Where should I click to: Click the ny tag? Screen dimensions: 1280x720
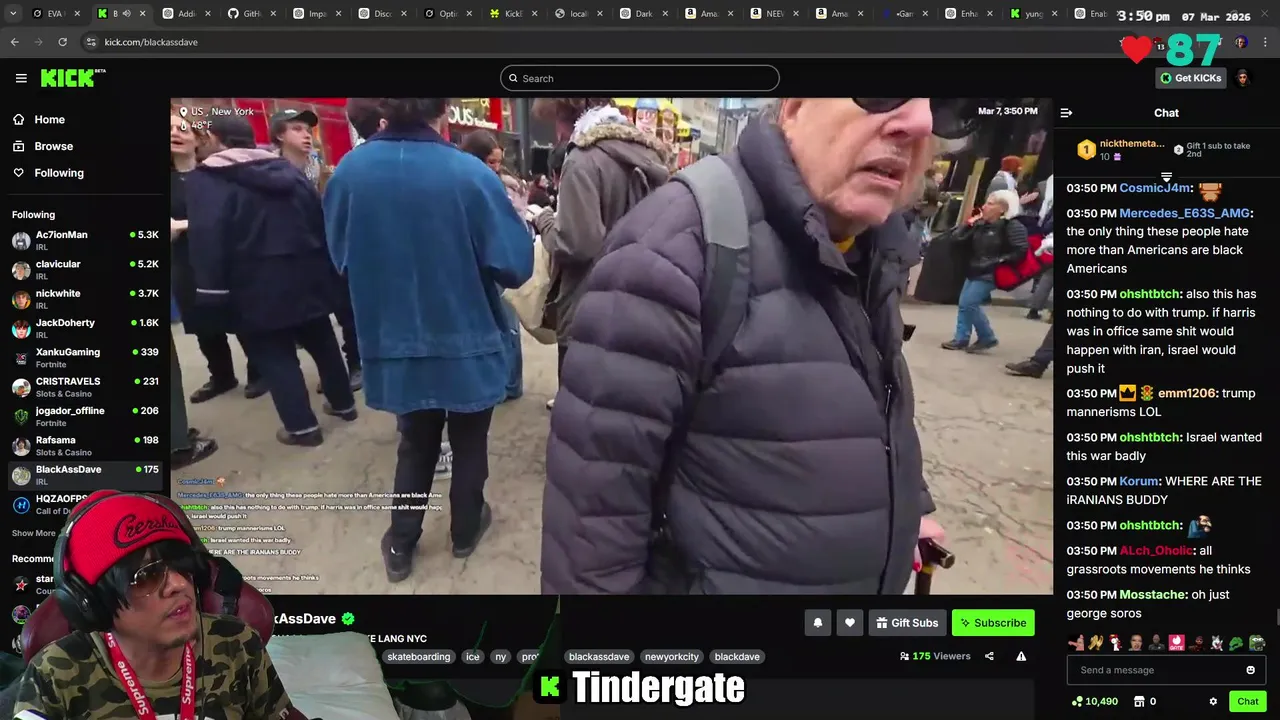click(500, 657)
